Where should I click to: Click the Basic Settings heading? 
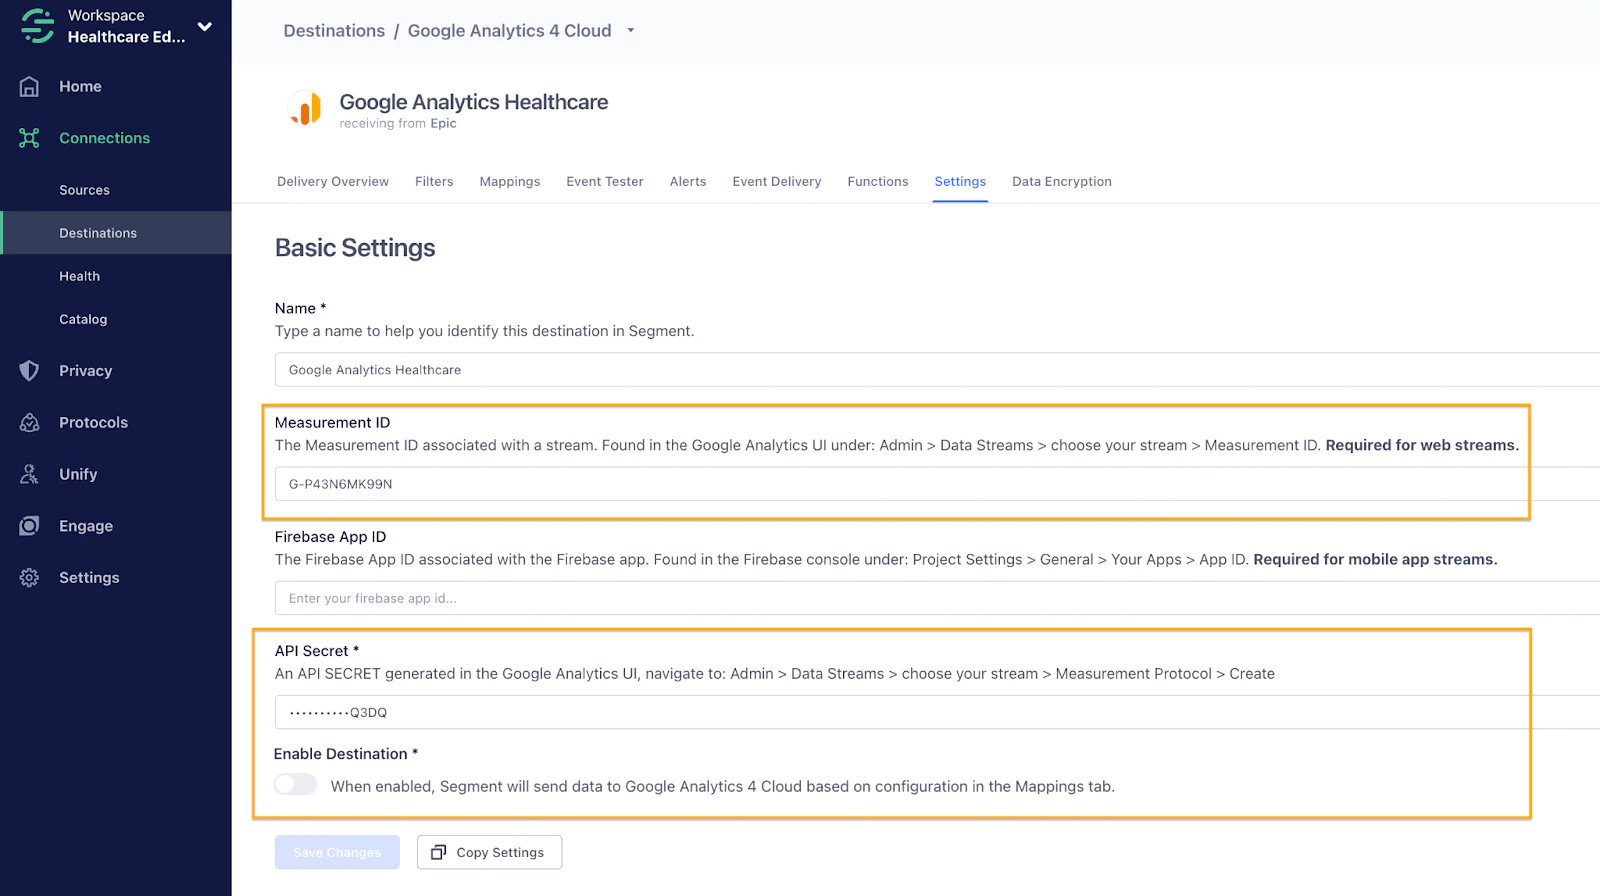click(355, 248)
